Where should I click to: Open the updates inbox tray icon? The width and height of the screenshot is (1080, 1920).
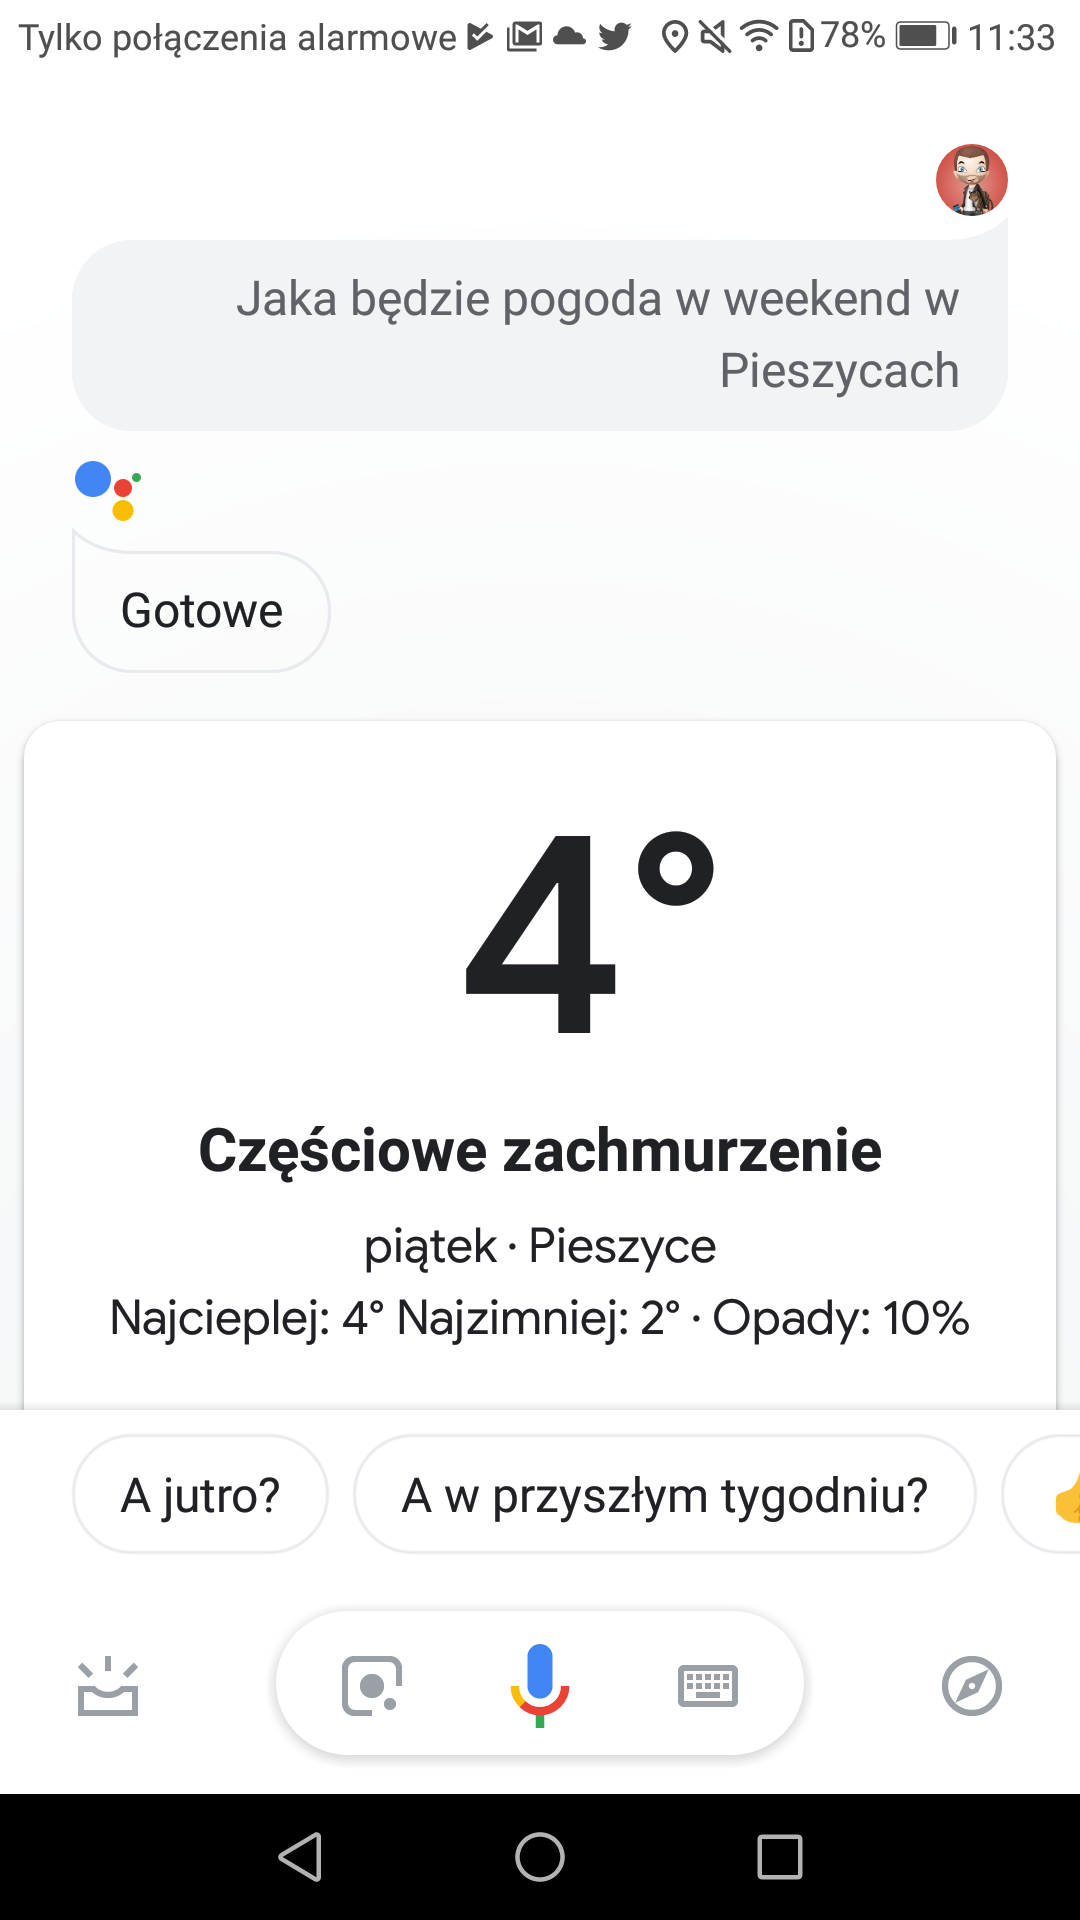tap(108, 1686)
